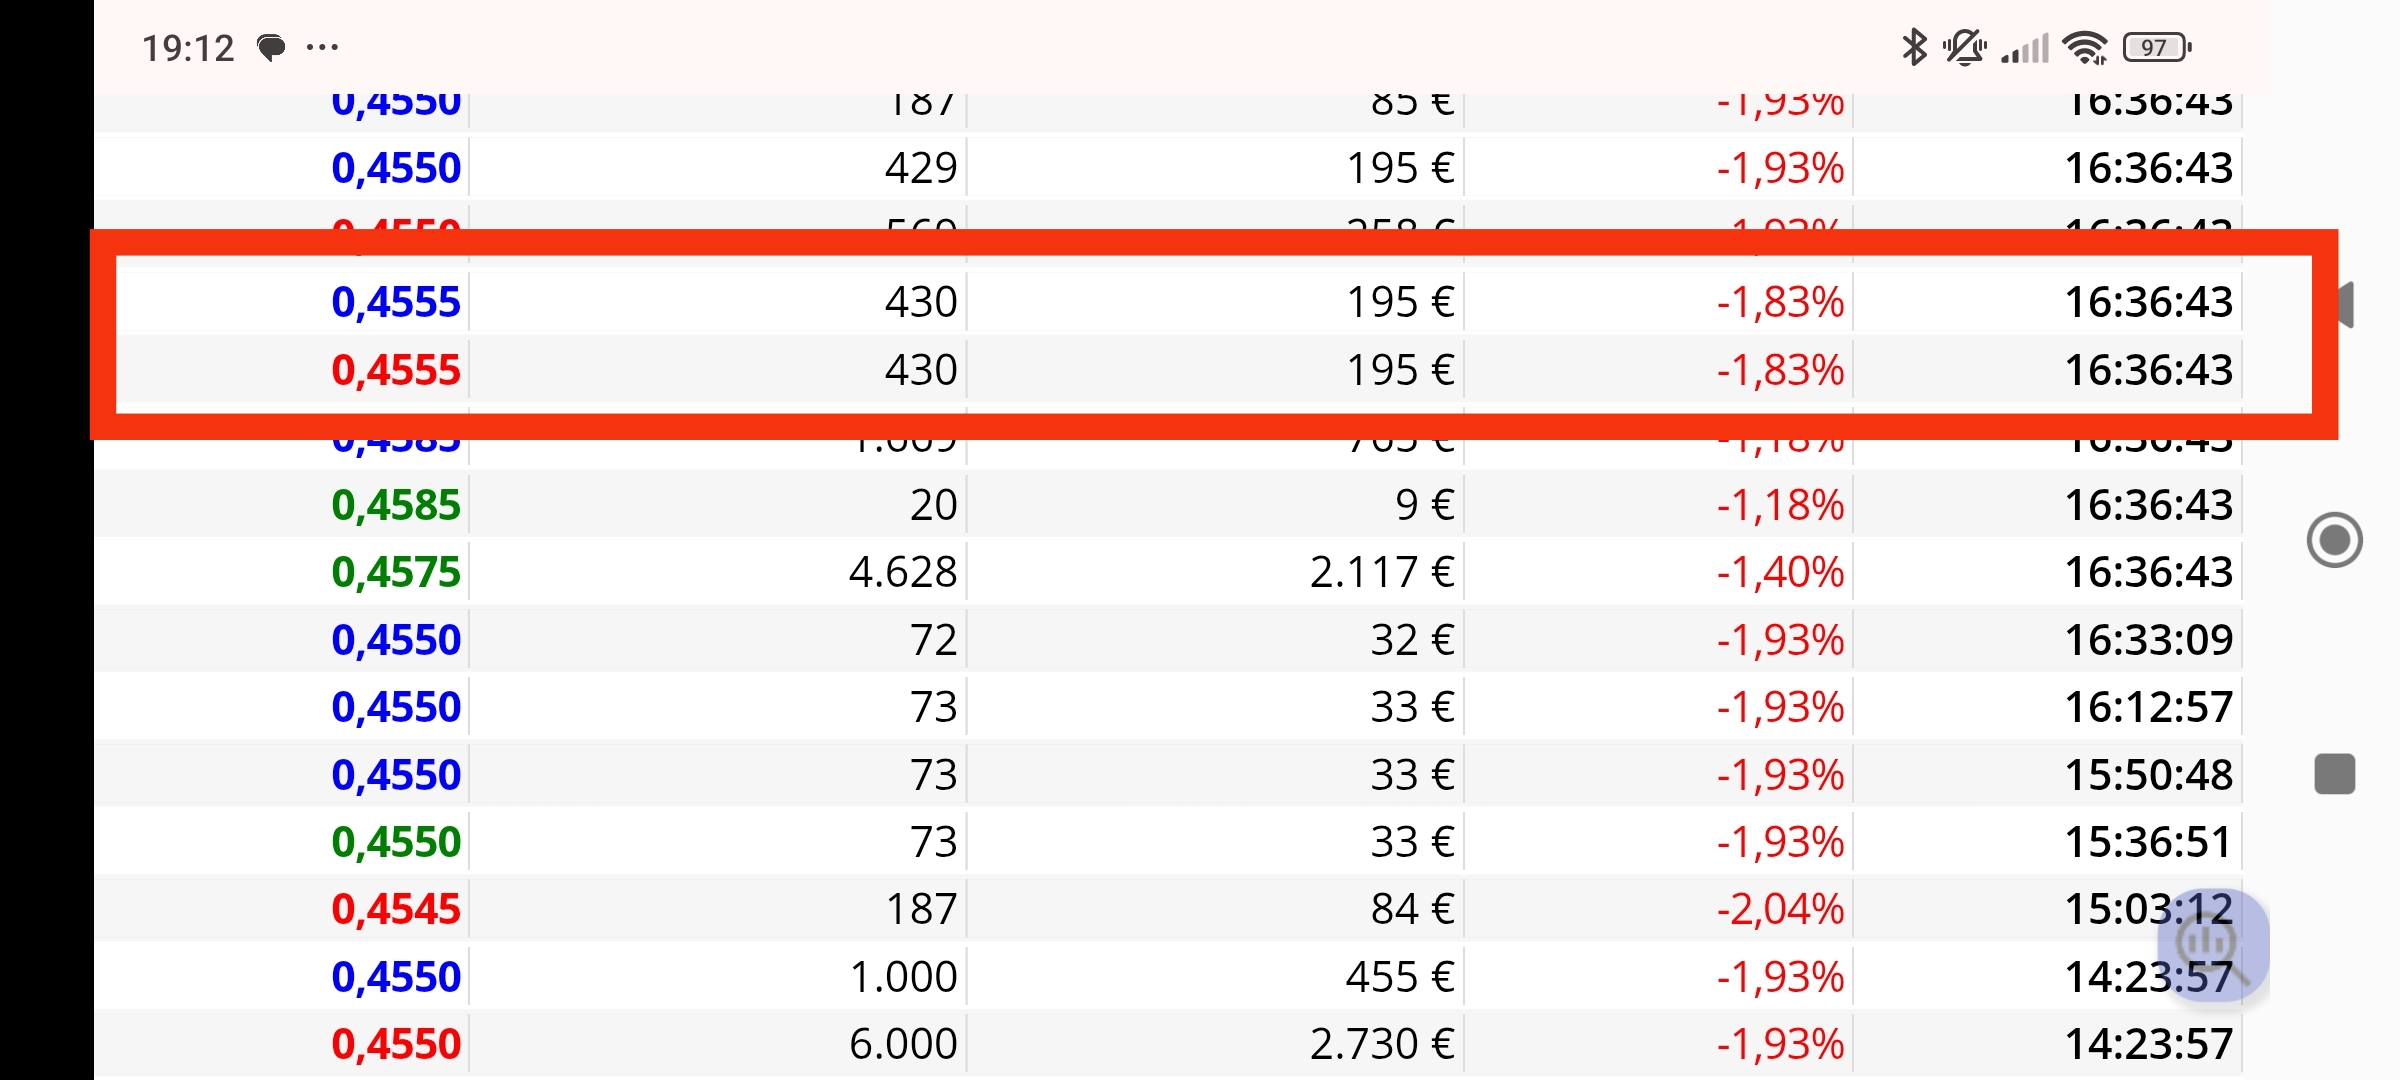Viewport: 2400px width, 1080px height.
Task: Open the floating chart analysis magnifier button
Action: (x=2212, y=944)
